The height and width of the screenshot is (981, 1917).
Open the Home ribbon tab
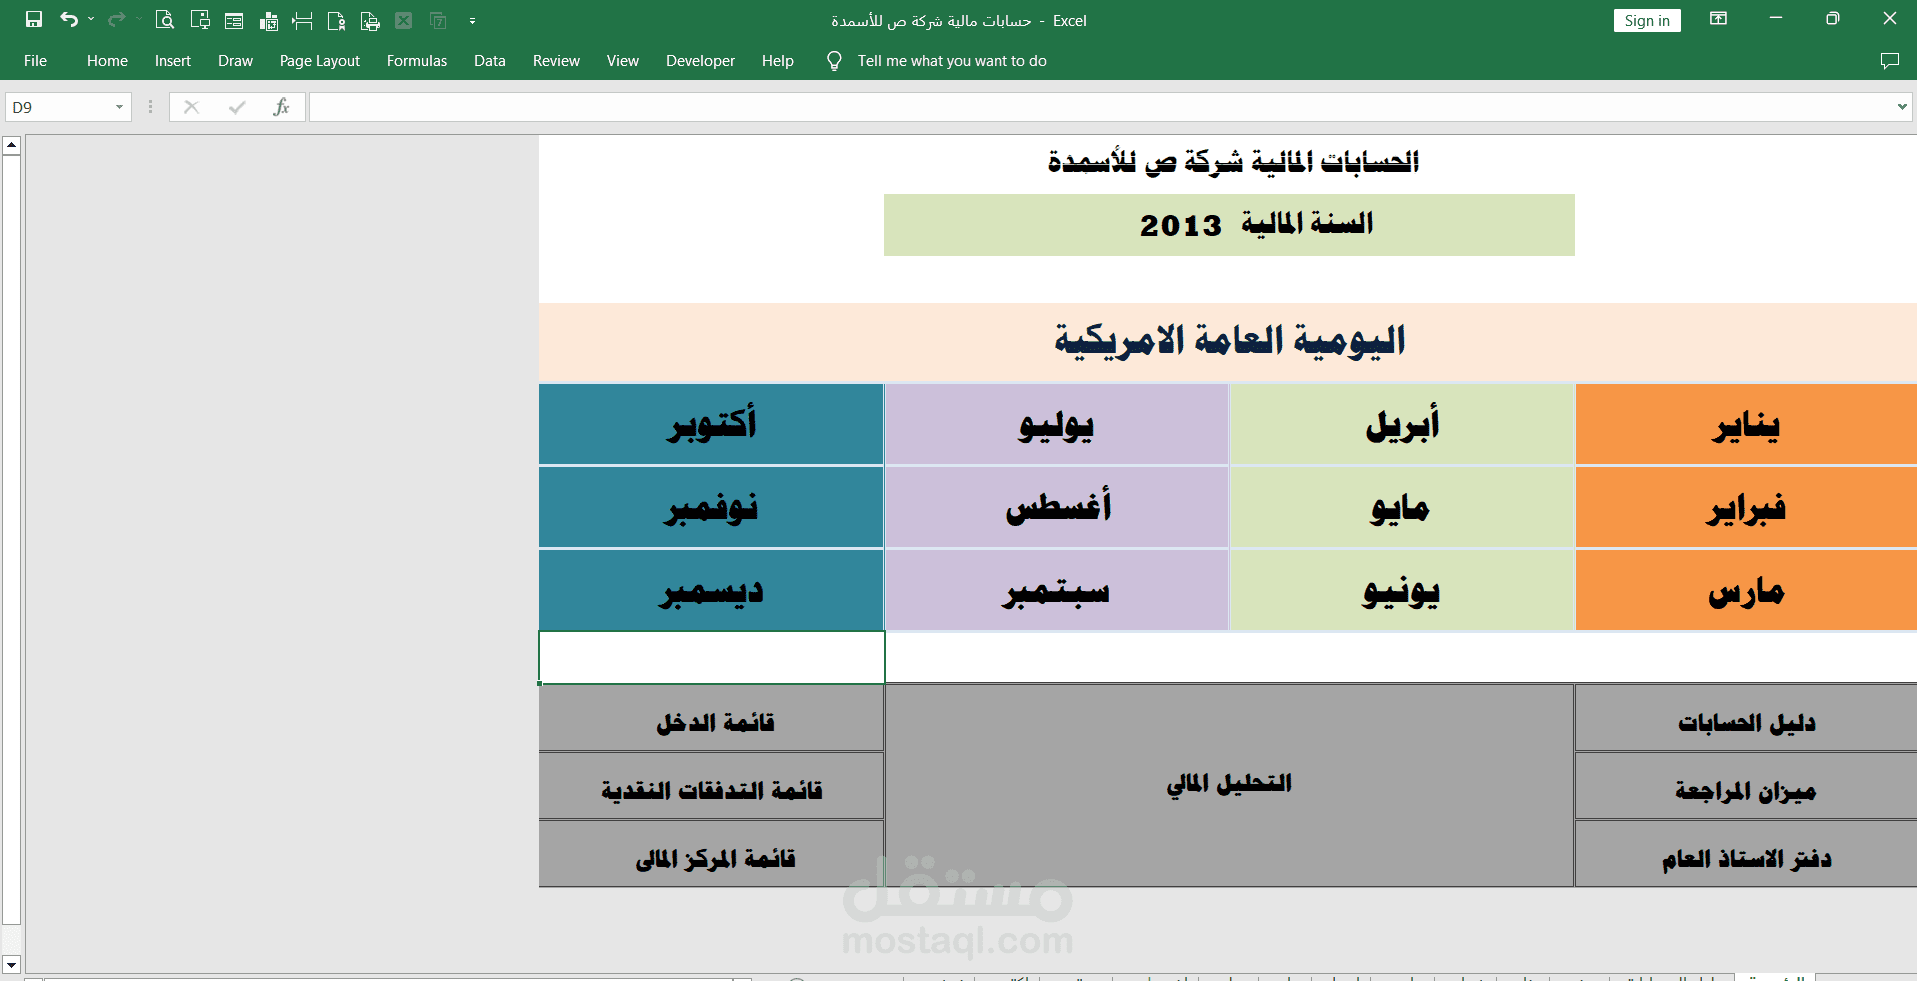[x=107, y=61]
